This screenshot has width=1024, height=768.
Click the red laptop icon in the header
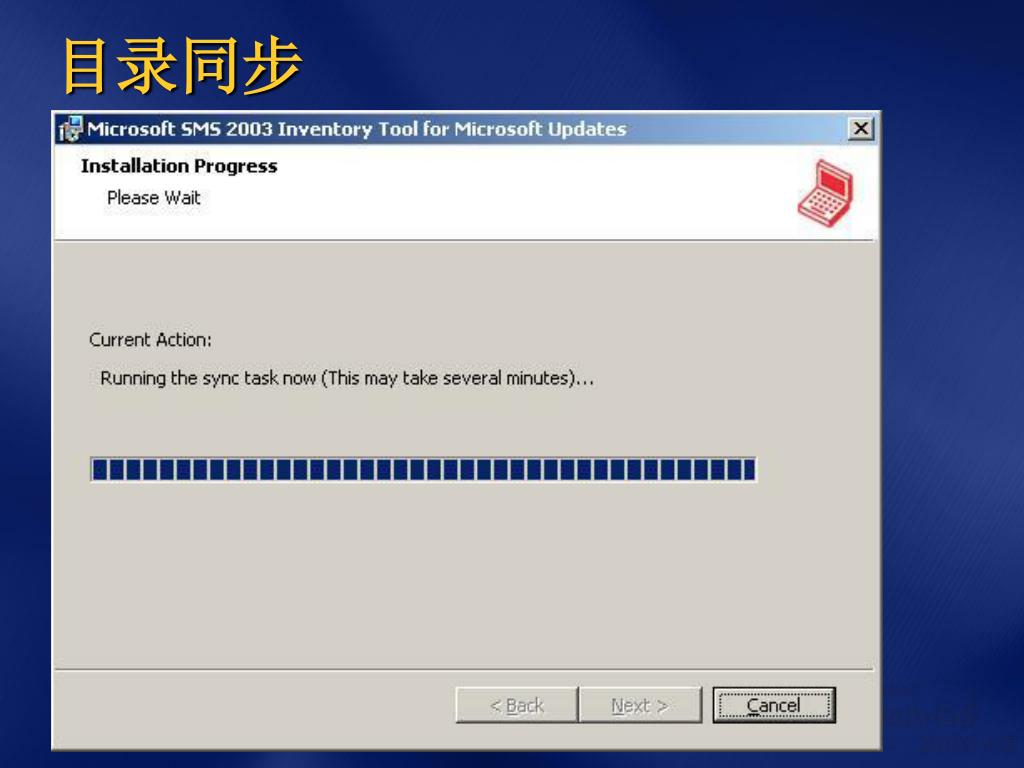[x=825, y=193]
